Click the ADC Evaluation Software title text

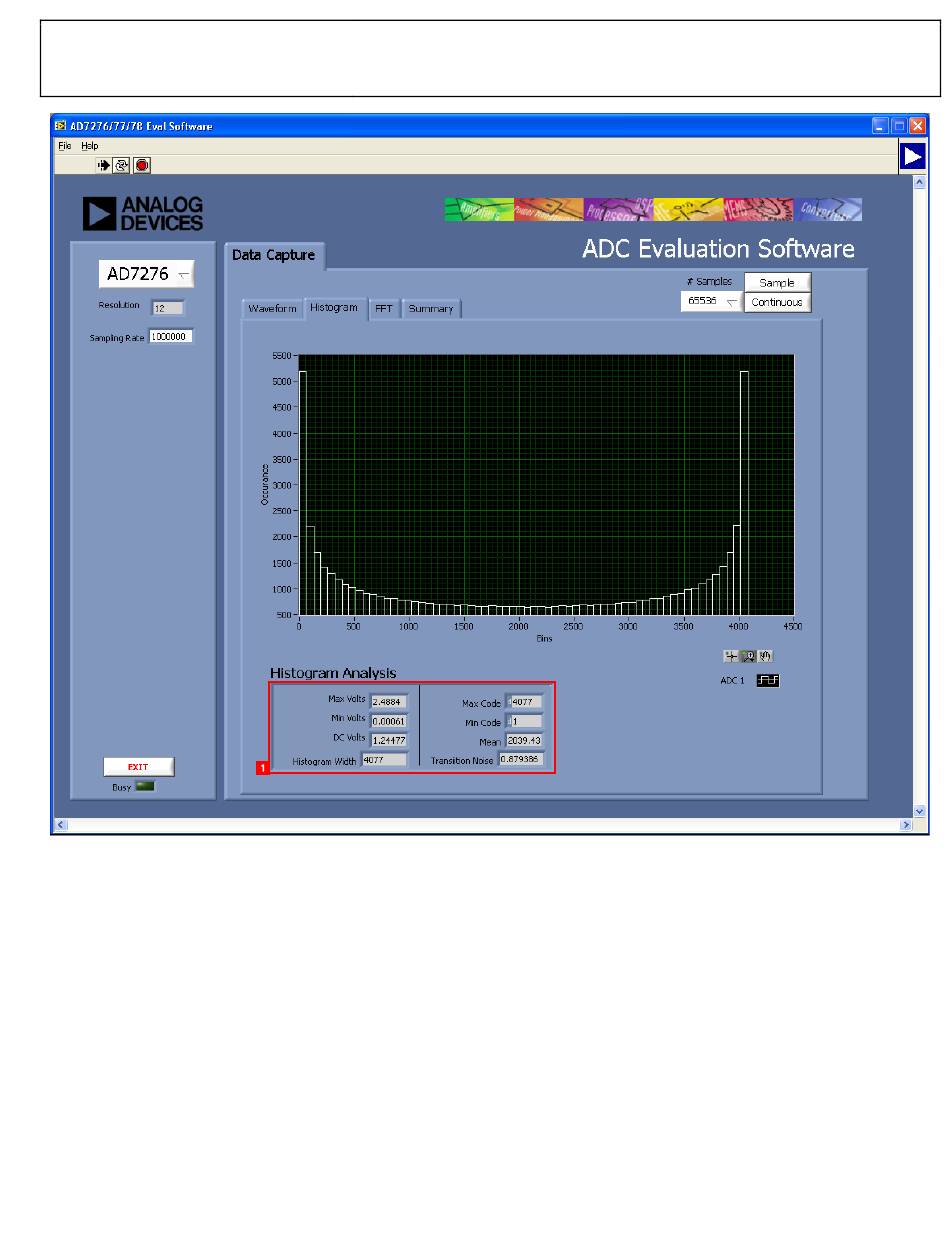(x=719, y=249)
